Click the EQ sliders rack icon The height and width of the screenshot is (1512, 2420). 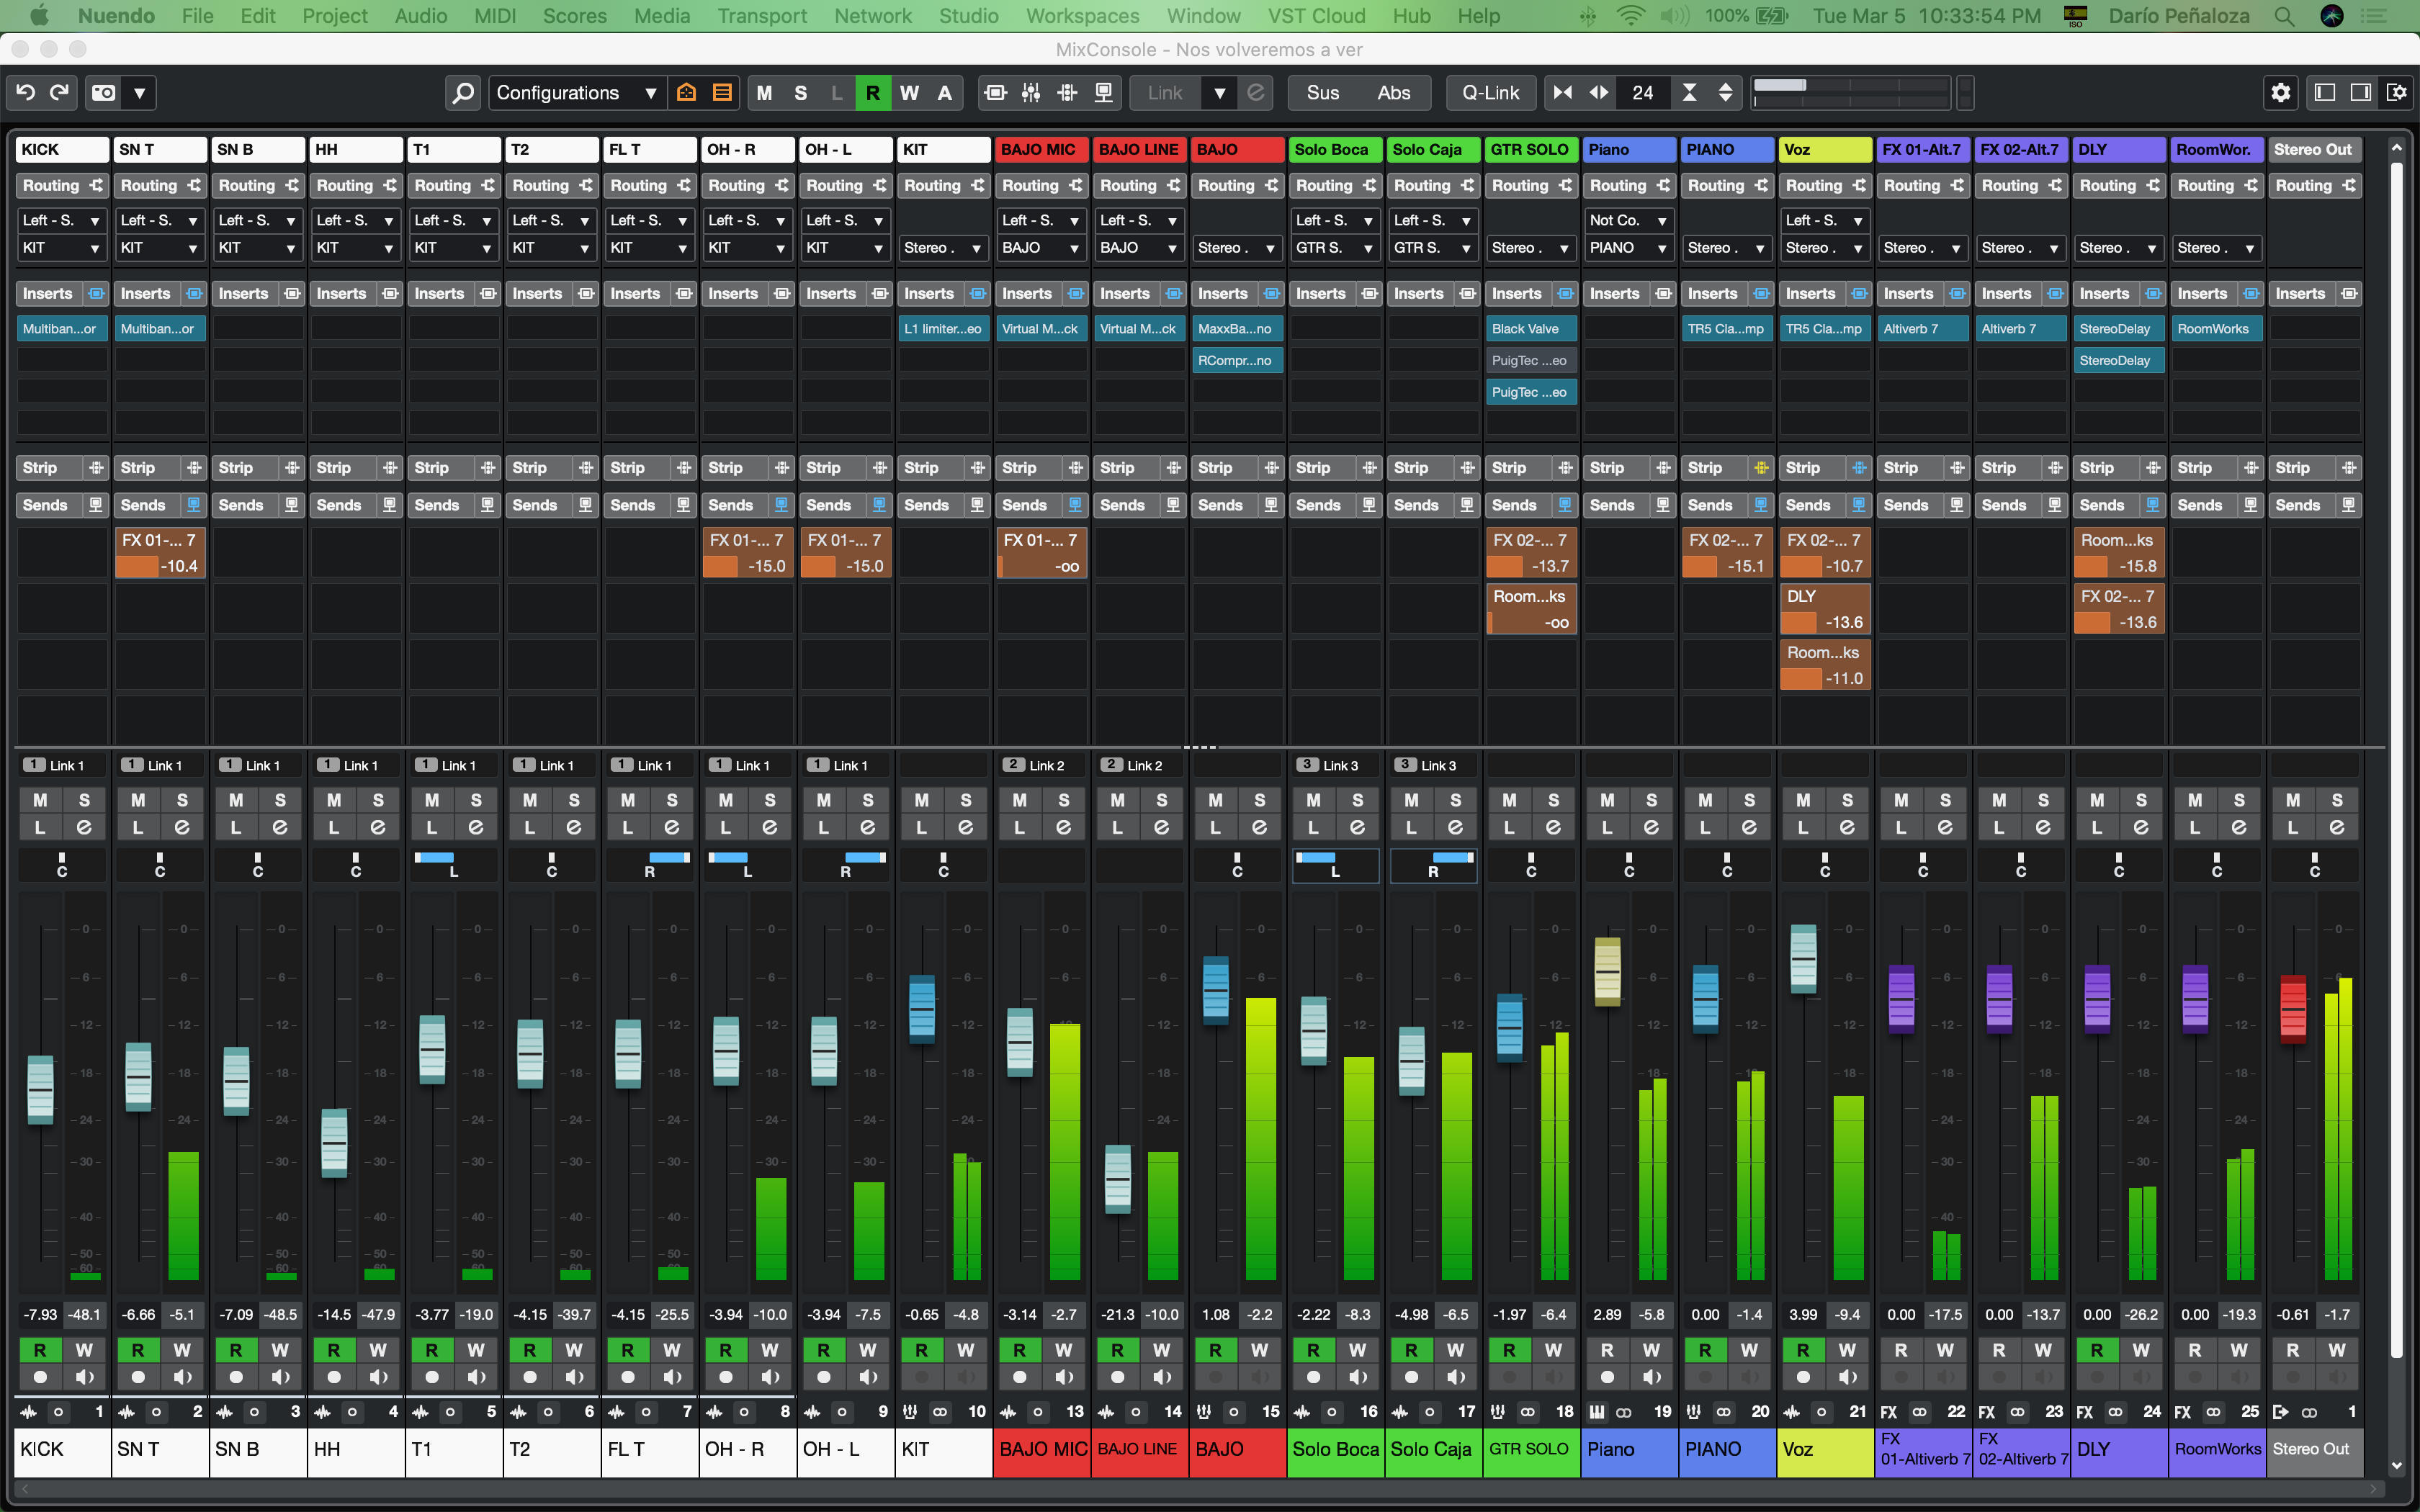point(1031,93)
